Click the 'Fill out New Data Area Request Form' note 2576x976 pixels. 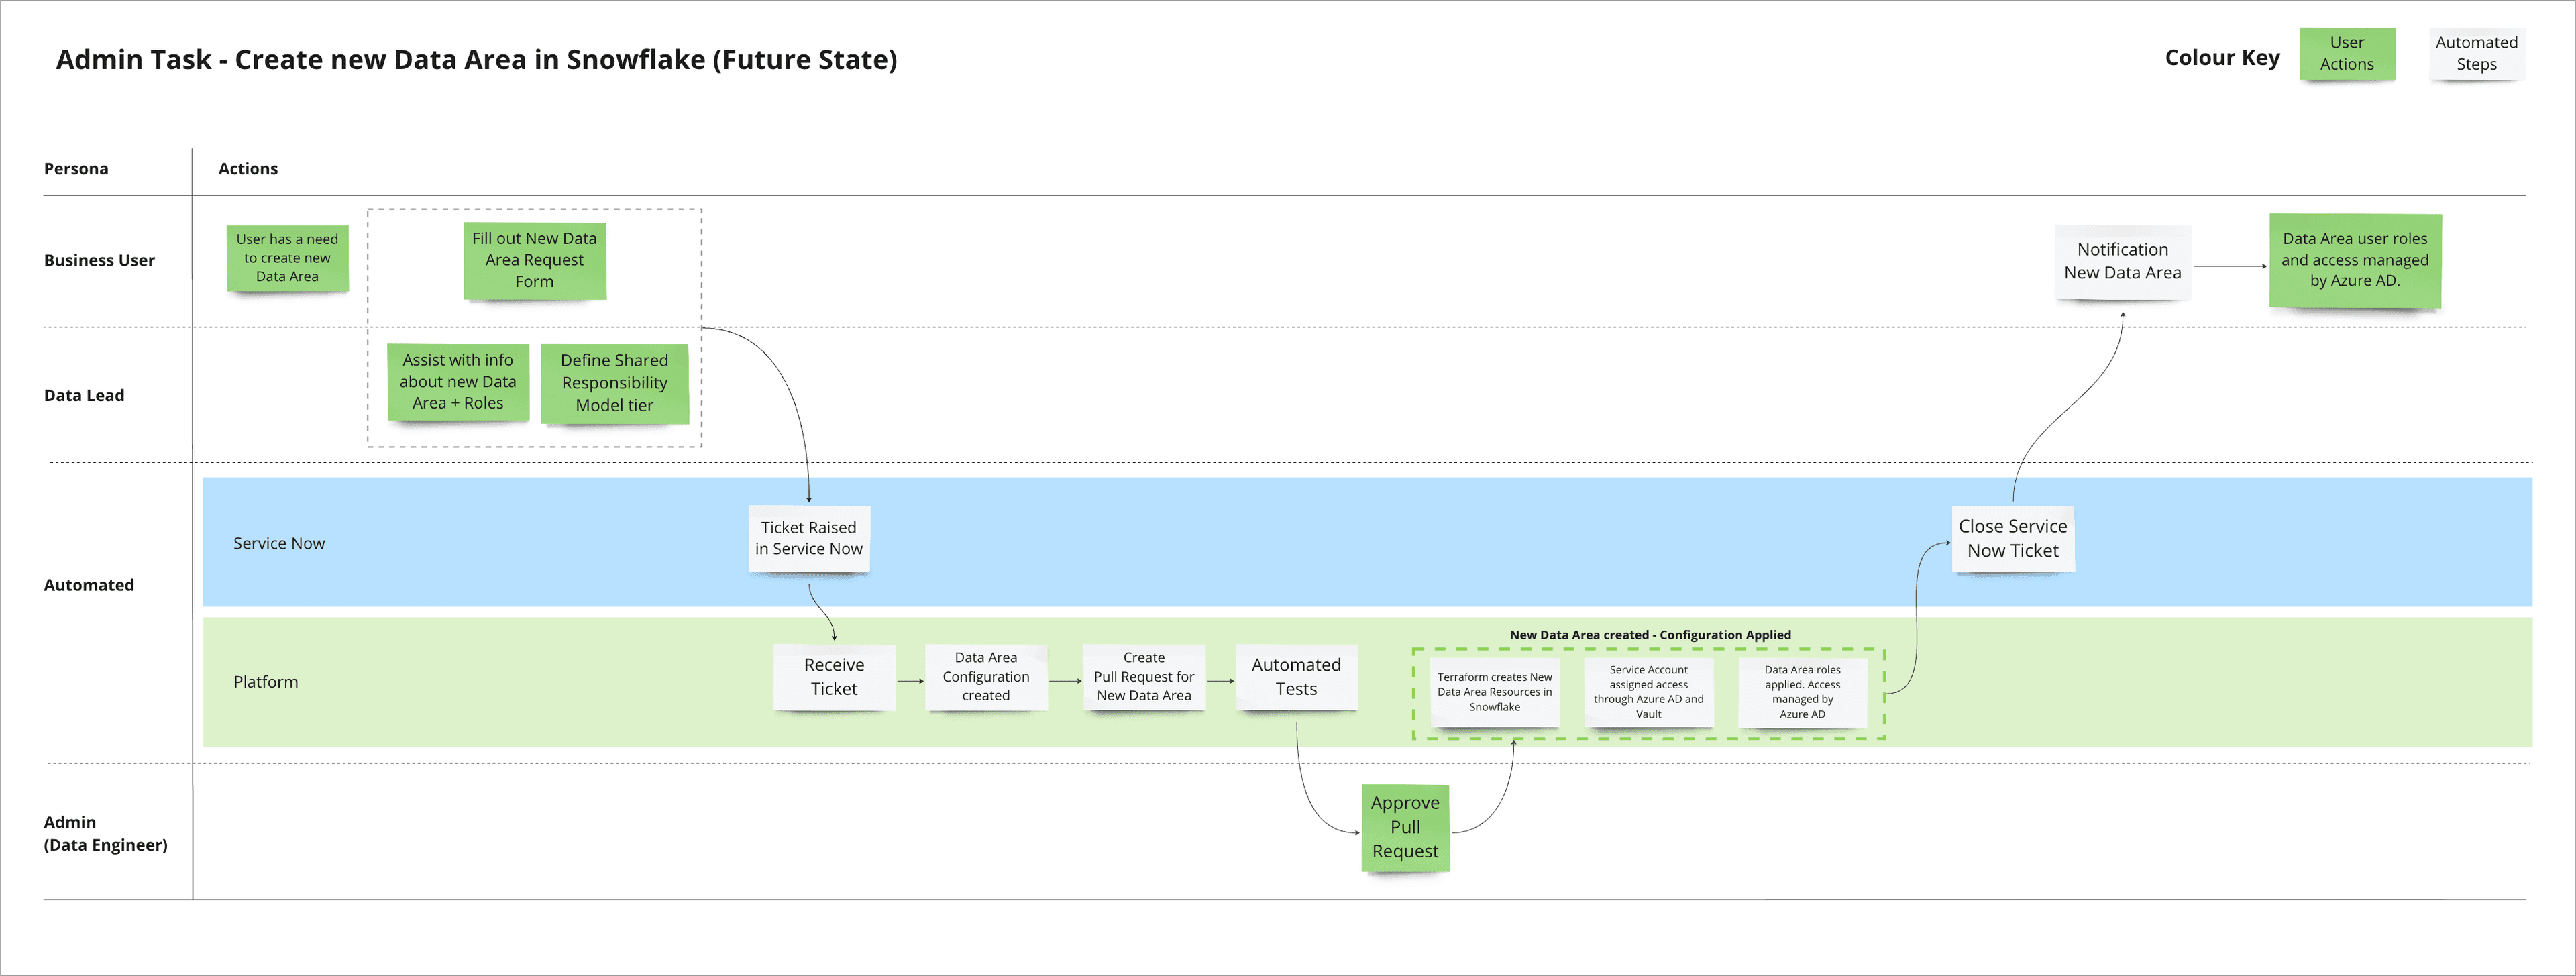(534, 260)
